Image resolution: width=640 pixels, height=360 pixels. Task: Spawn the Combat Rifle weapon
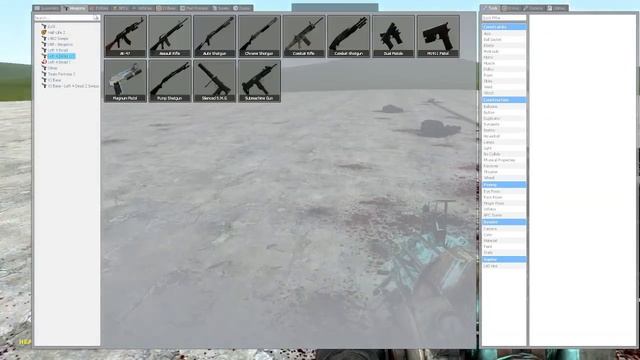[x=304, y=36]
